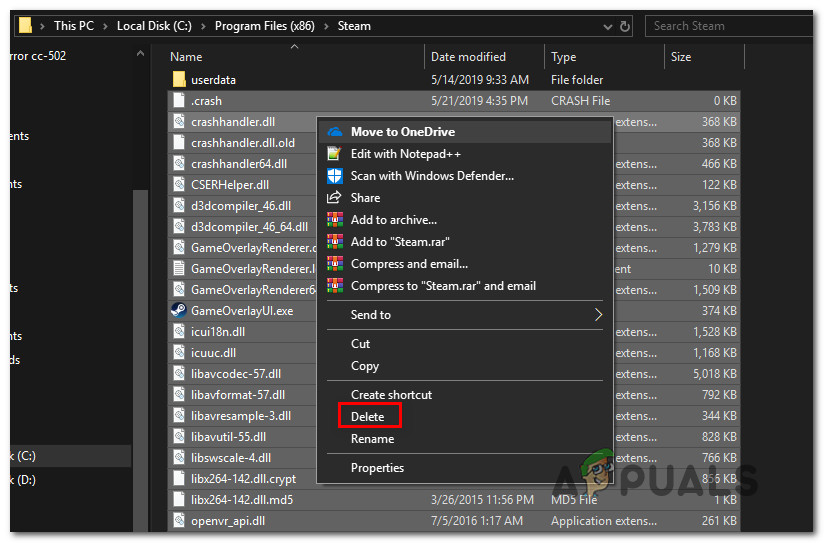Choose Rename in context menu
The height and width of the screenshot is (543, 824).
[465, 439]
